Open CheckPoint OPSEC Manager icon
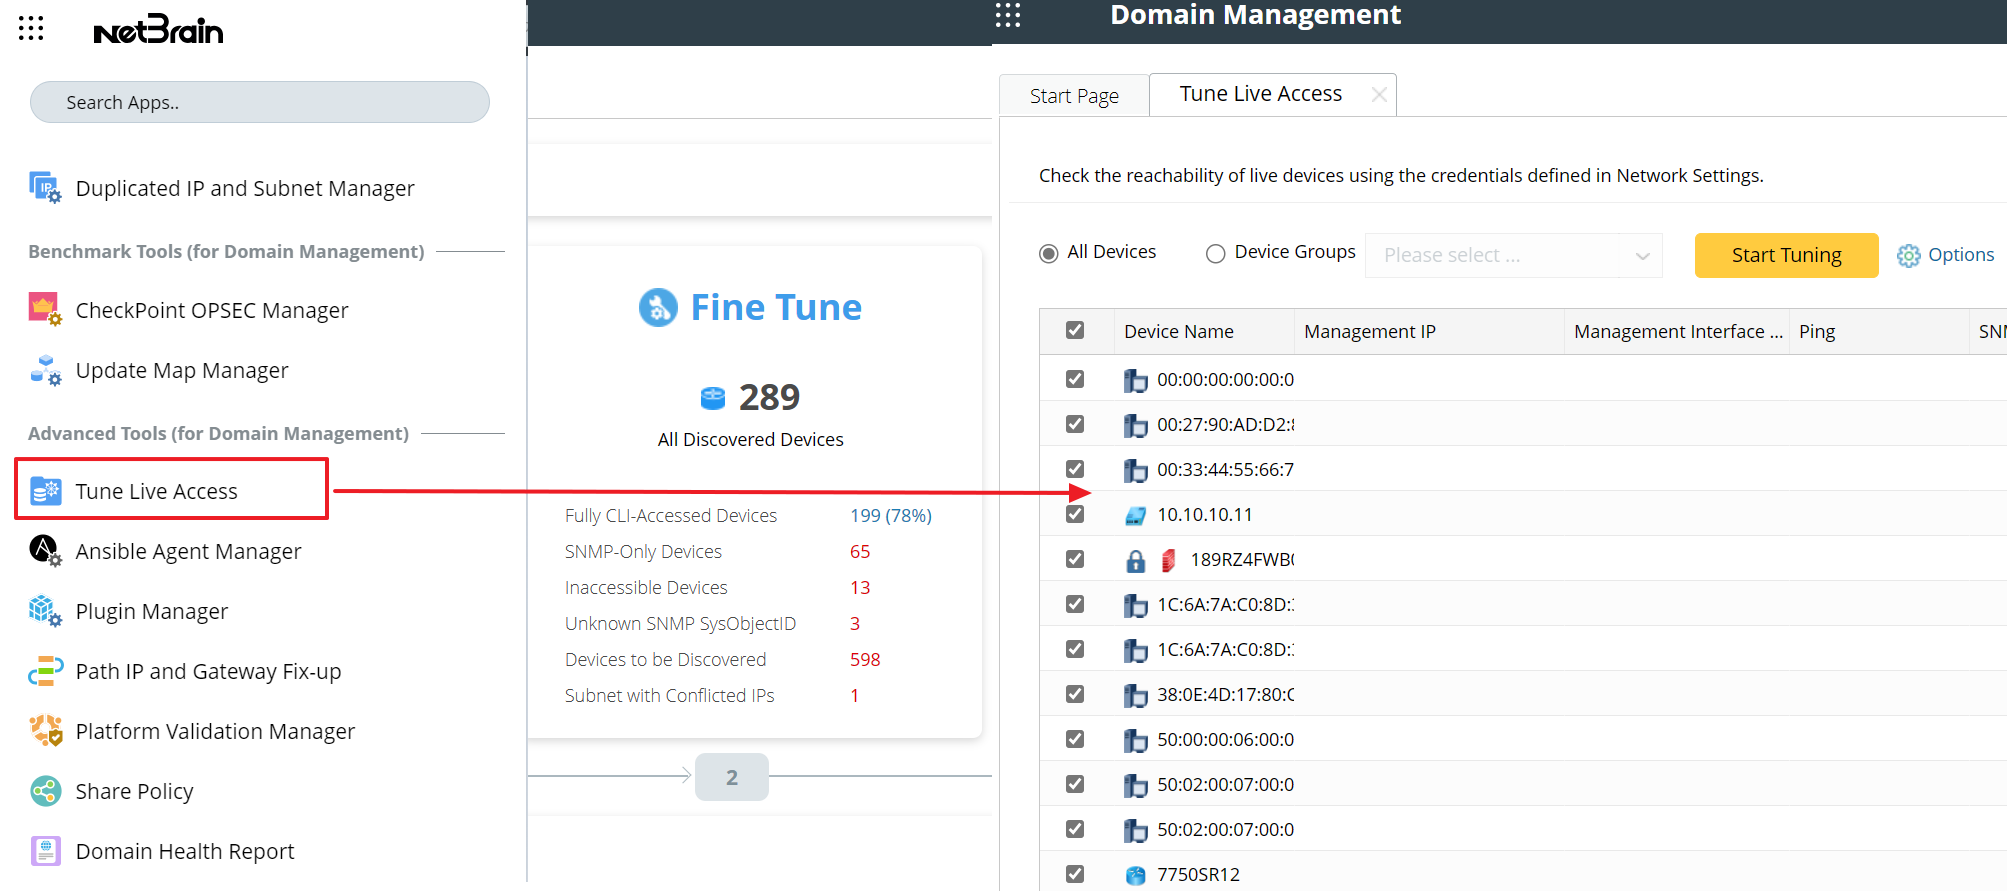The image size is (2007, 891). pyautogui.click(x=45, y=310)
